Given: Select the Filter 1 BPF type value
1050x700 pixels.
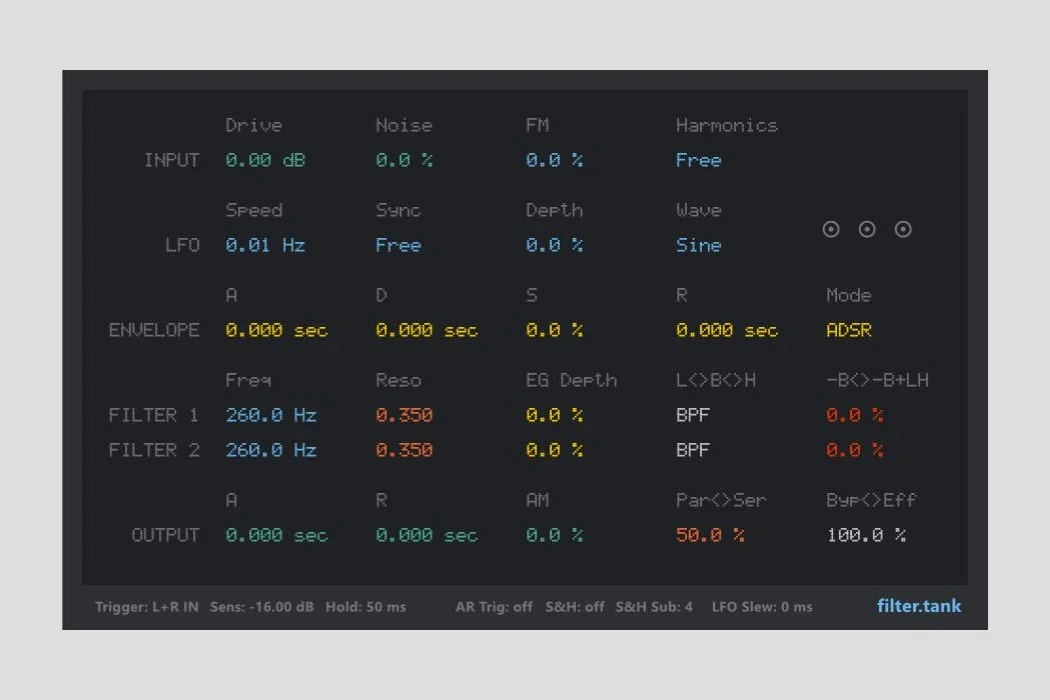Looking at the screenshot, I should (692, 415).
